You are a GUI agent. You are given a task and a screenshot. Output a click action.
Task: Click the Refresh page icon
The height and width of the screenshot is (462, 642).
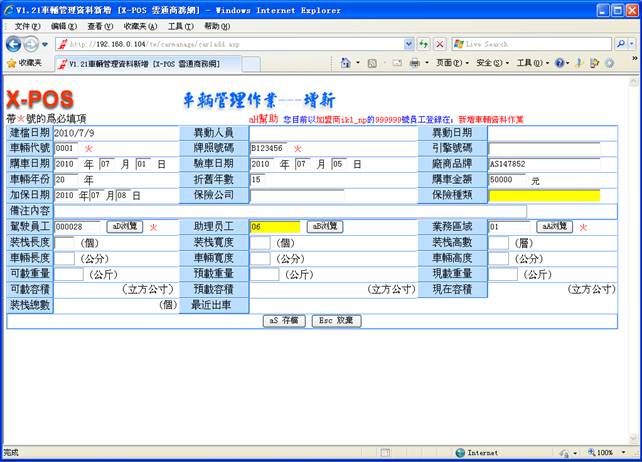click(x=423, y=44)
